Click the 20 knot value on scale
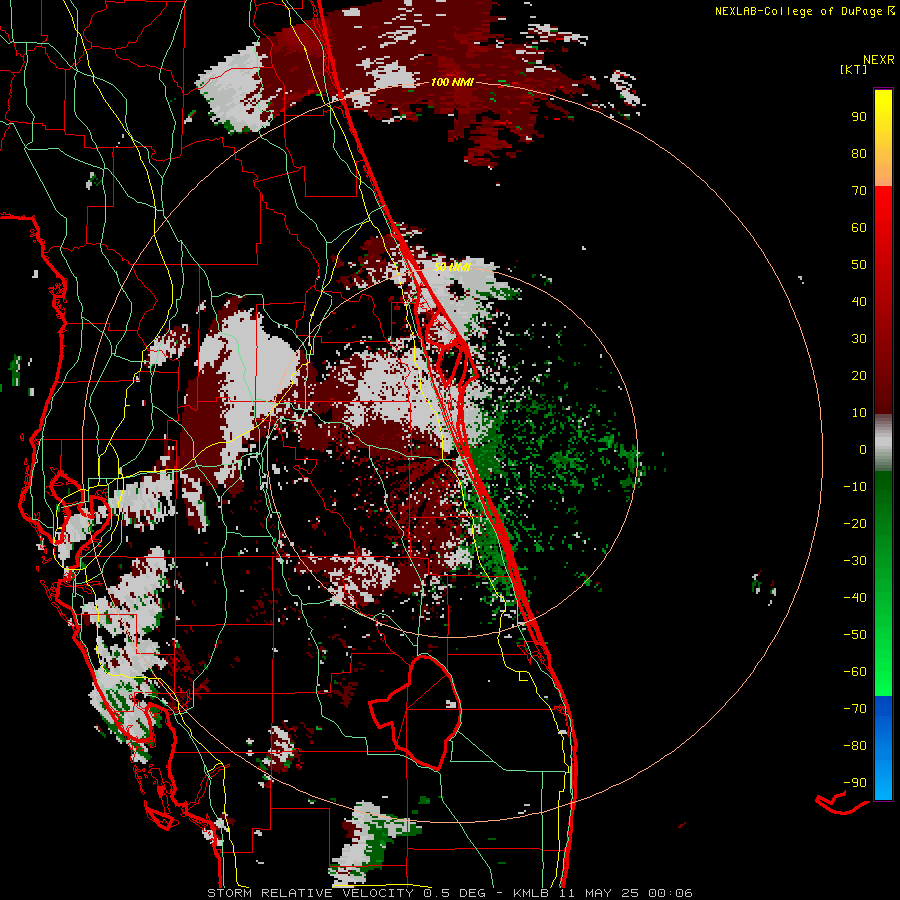This screenshot has height=900, width=900. tap(859, 375)
